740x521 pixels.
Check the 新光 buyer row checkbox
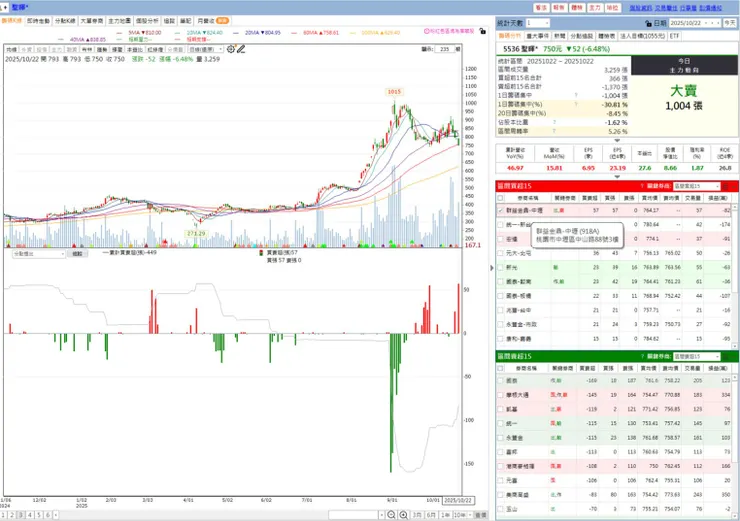point(500,268)
